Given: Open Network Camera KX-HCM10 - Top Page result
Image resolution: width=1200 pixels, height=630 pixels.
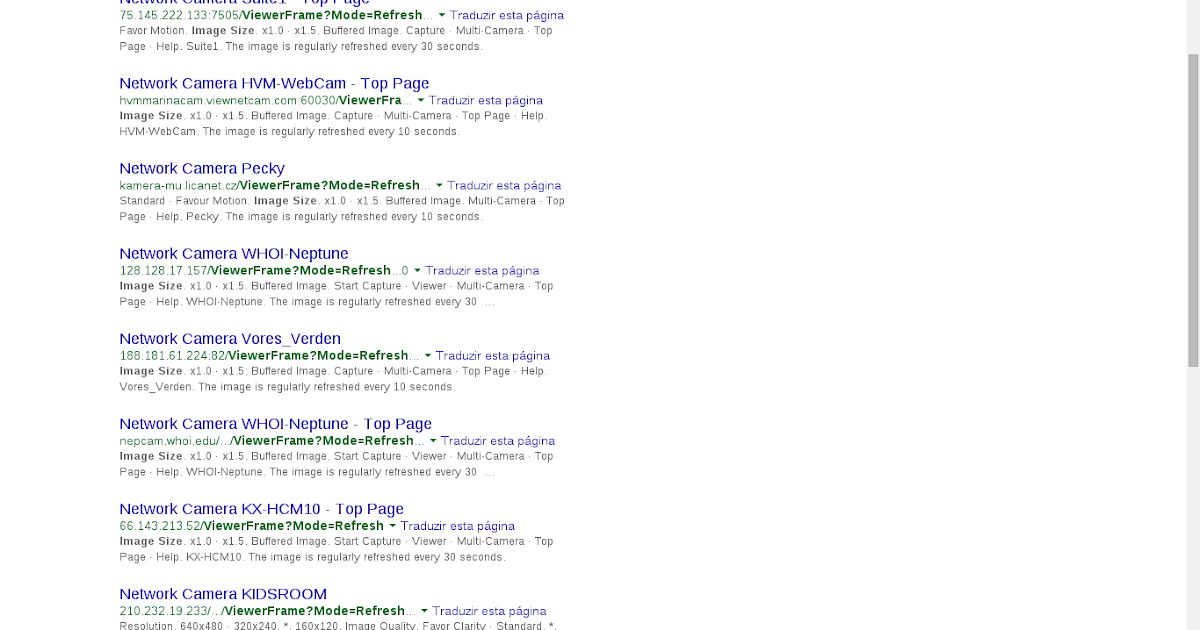Looking at the screenshot, I should click(262, 509).
